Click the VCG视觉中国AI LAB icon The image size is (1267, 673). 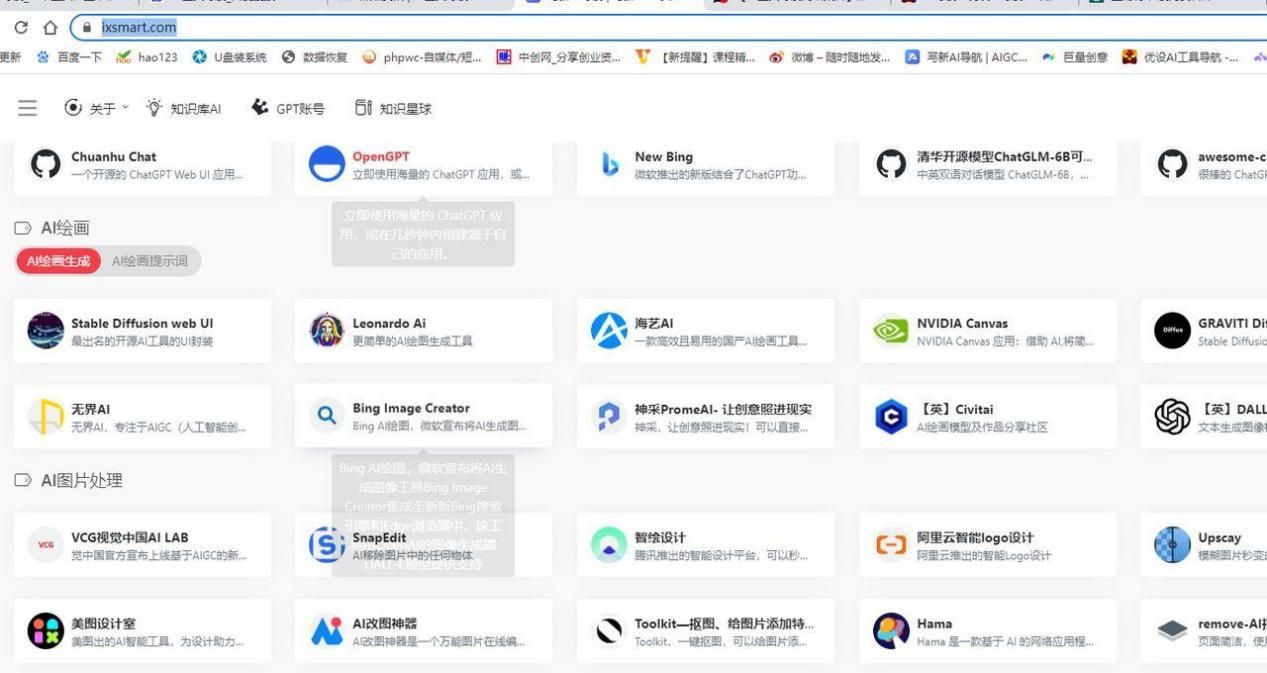pyautogui.click(x=46, y=545)
